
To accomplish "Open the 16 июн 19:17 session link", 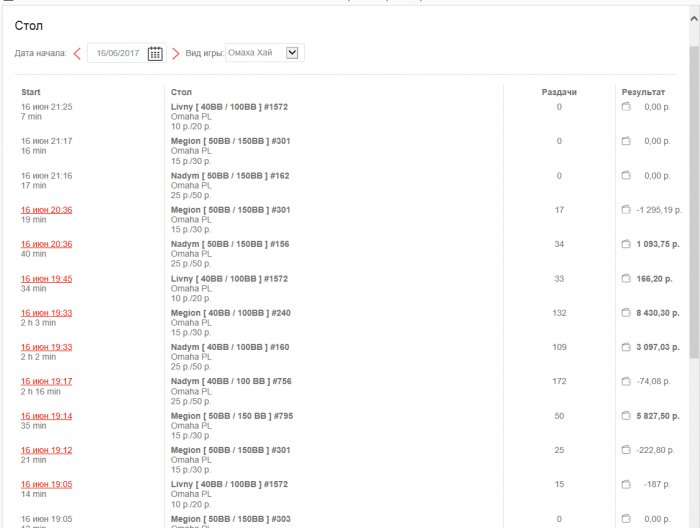I will point(46,382).
